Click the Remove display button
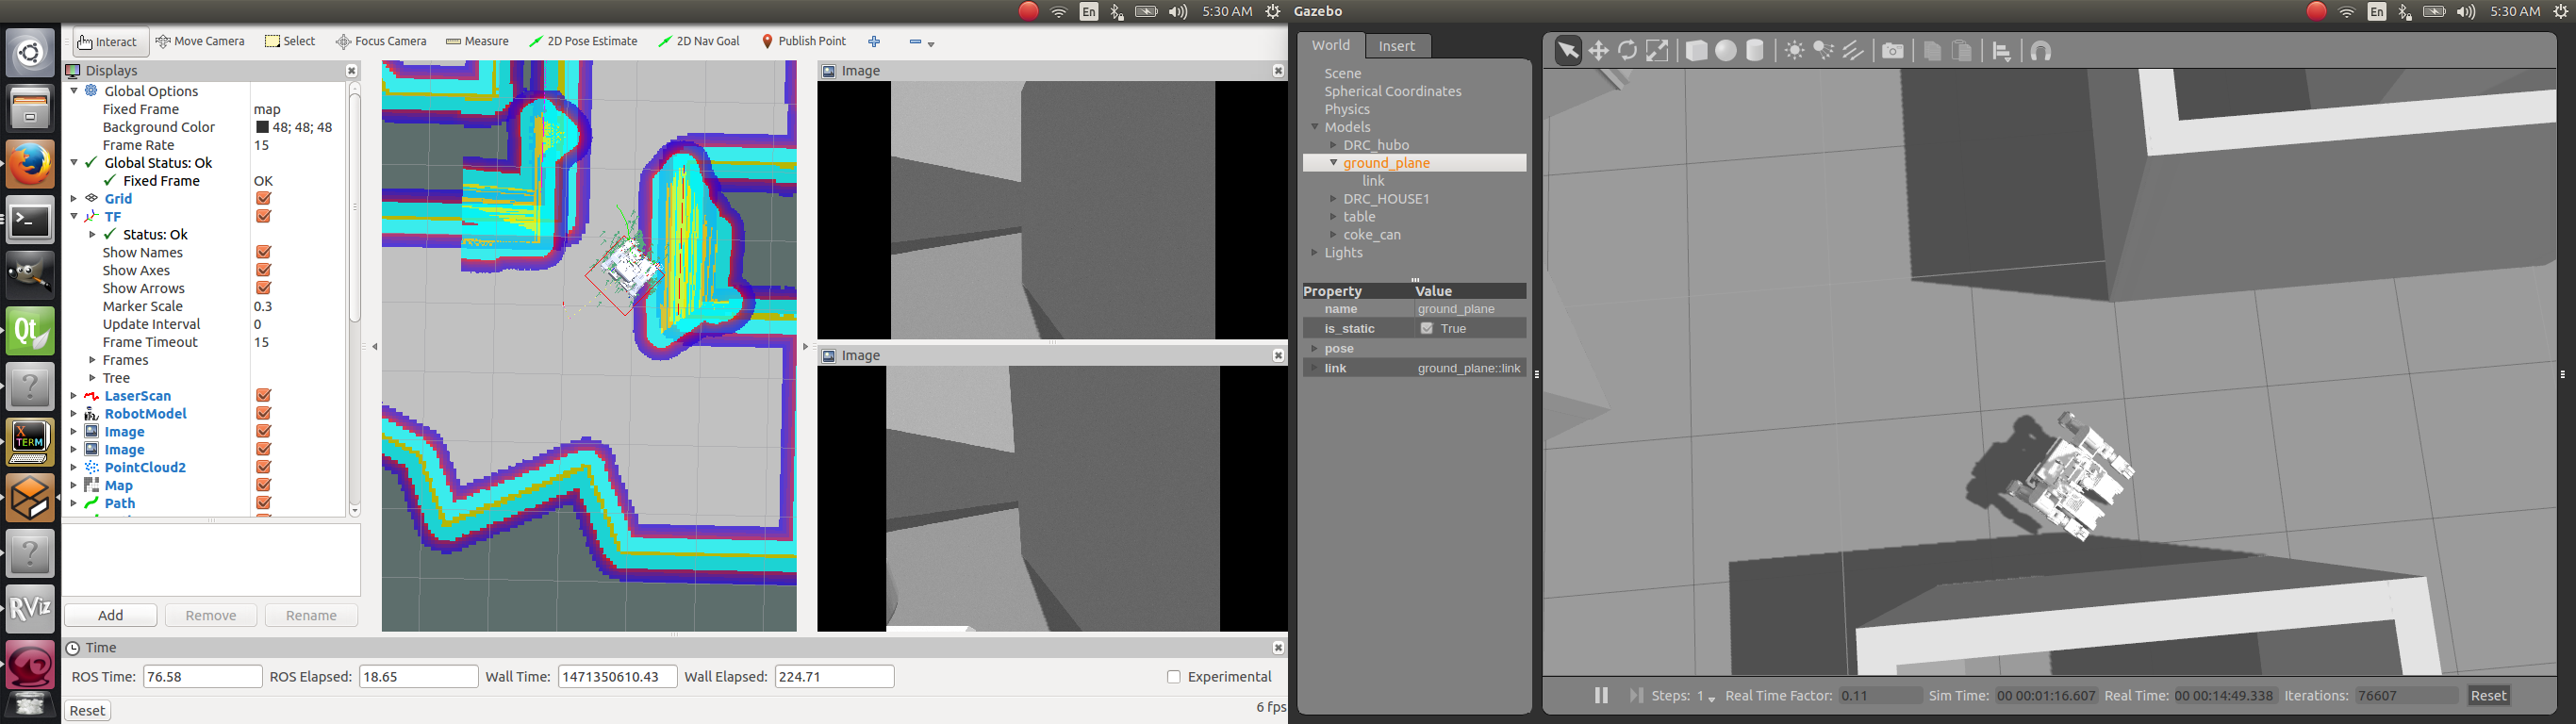Screen dimensions: 2576x724 click(211, 615)
